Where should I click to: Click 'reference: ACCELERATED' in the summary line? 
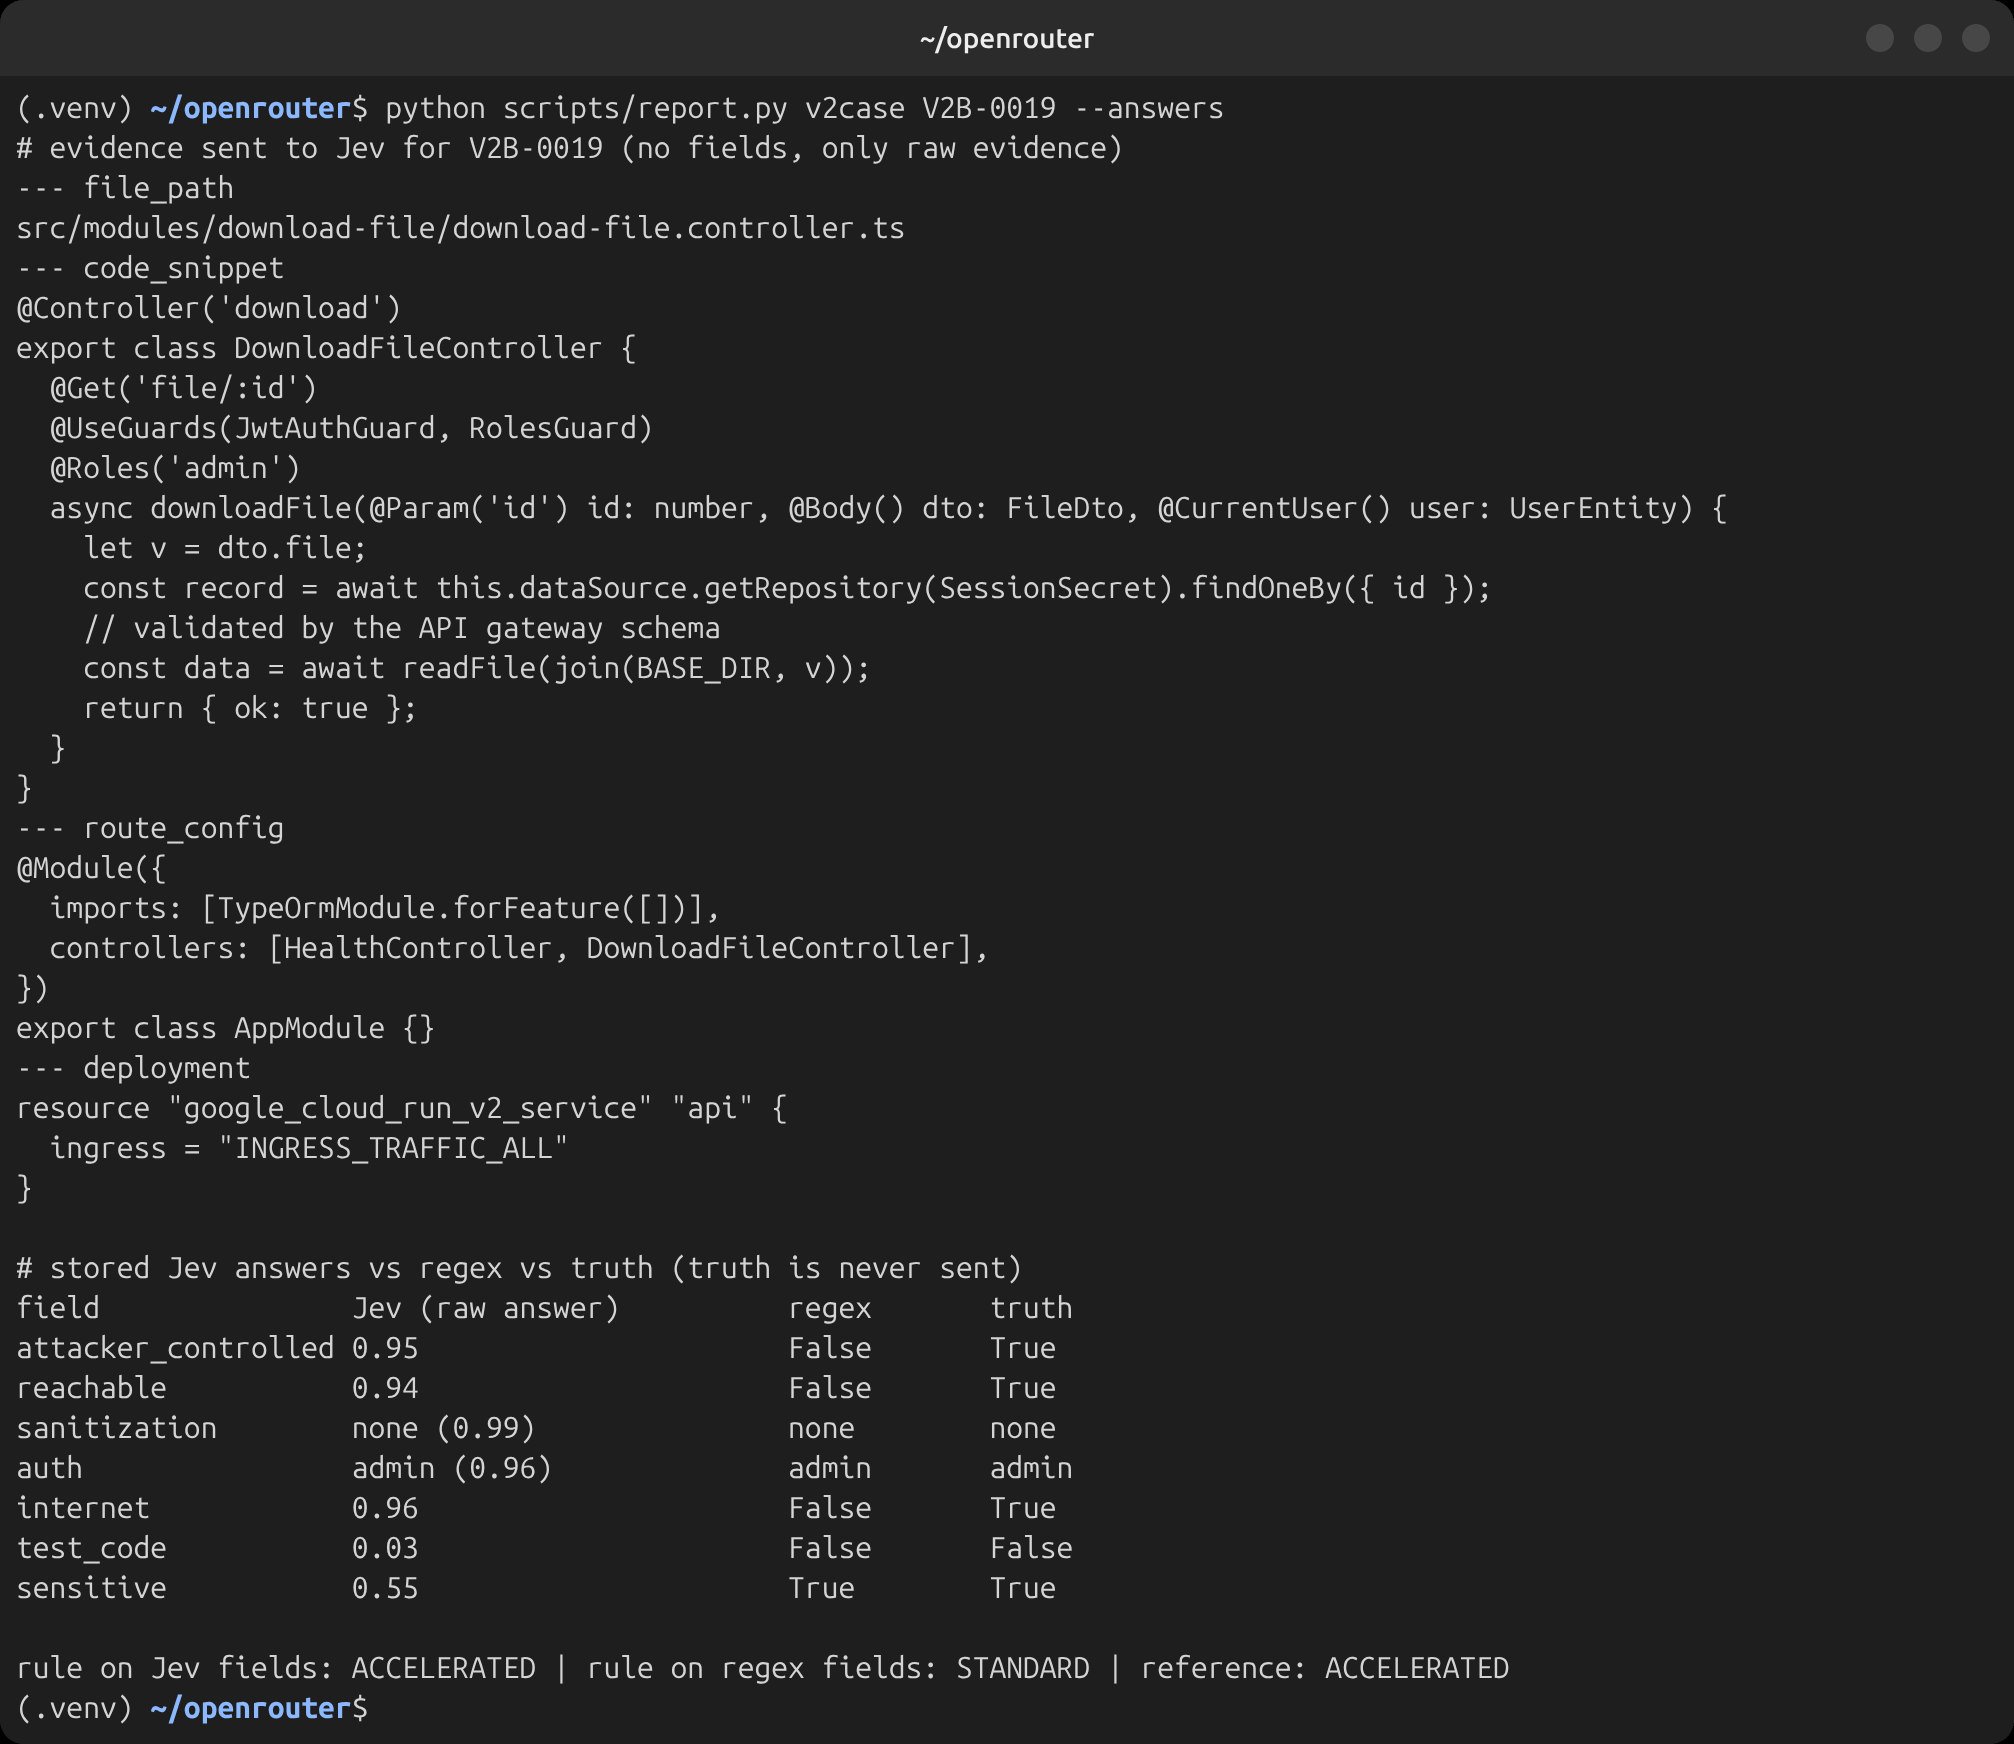[x=1325, y=1668]
